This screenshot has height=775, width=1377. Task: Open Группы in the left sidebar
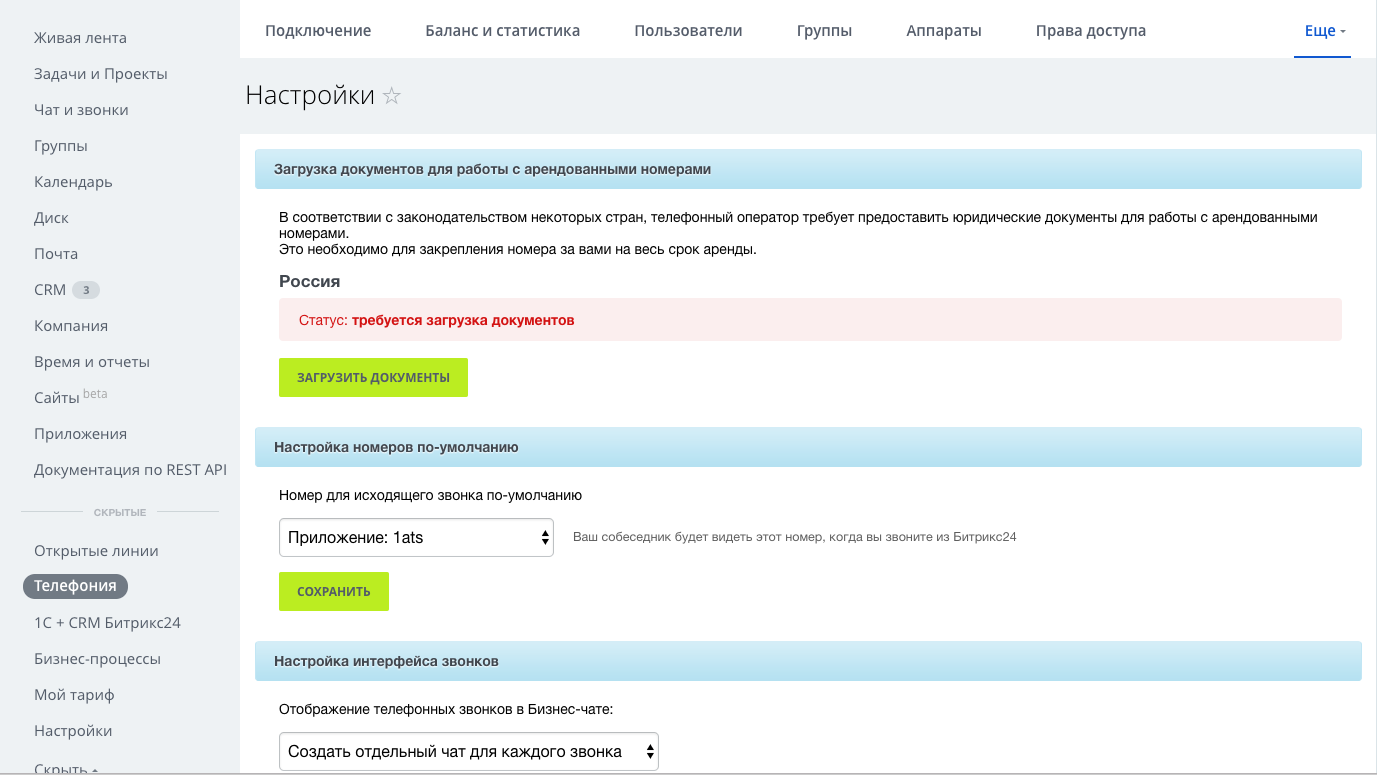(x=61, y=146)
